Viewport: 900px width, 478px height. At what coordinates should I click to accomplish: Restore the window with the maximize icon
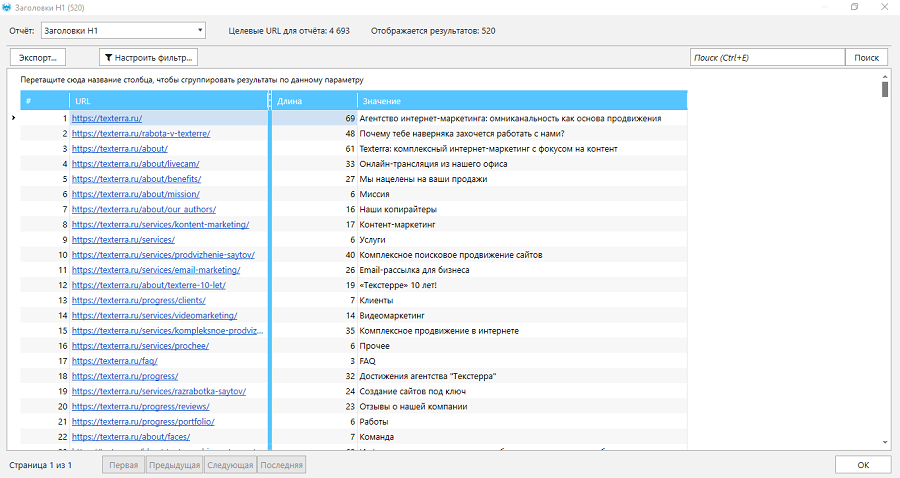pos(854,7)
